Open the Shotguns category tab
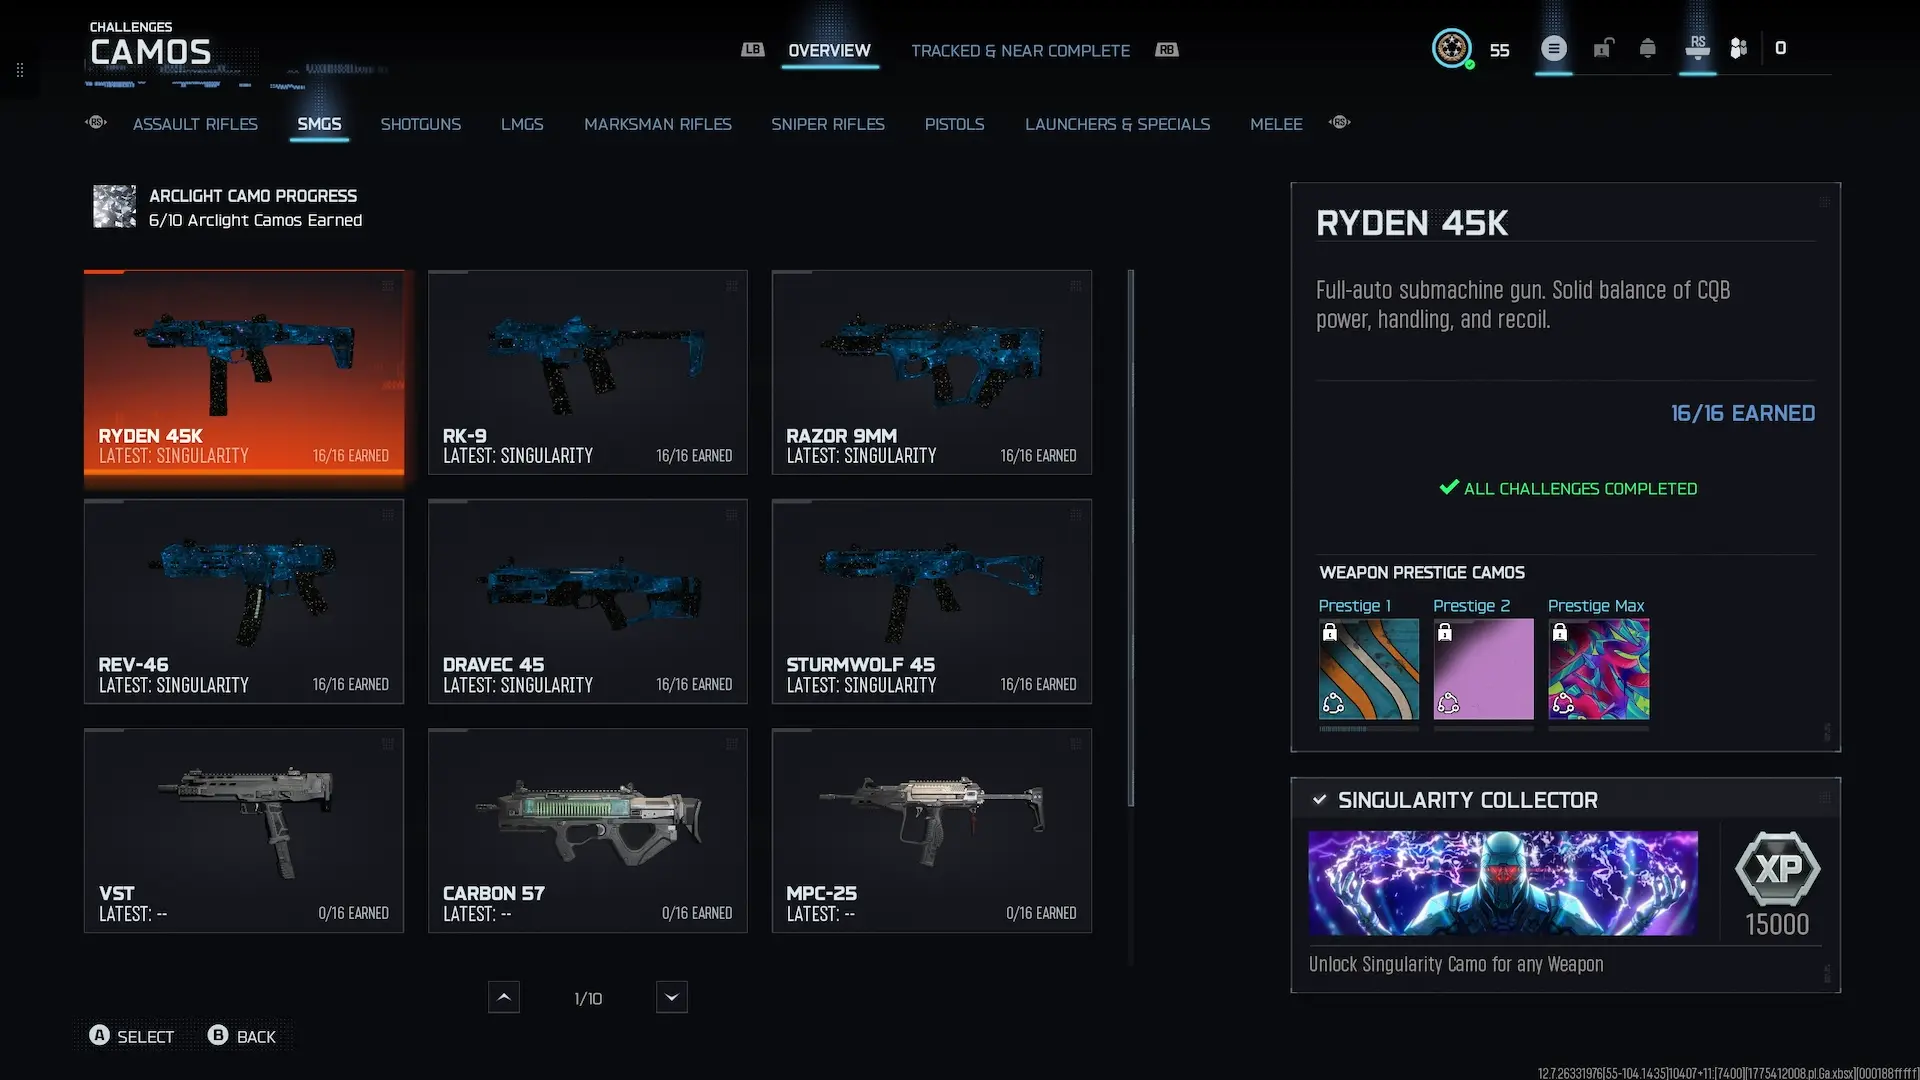 420,124
